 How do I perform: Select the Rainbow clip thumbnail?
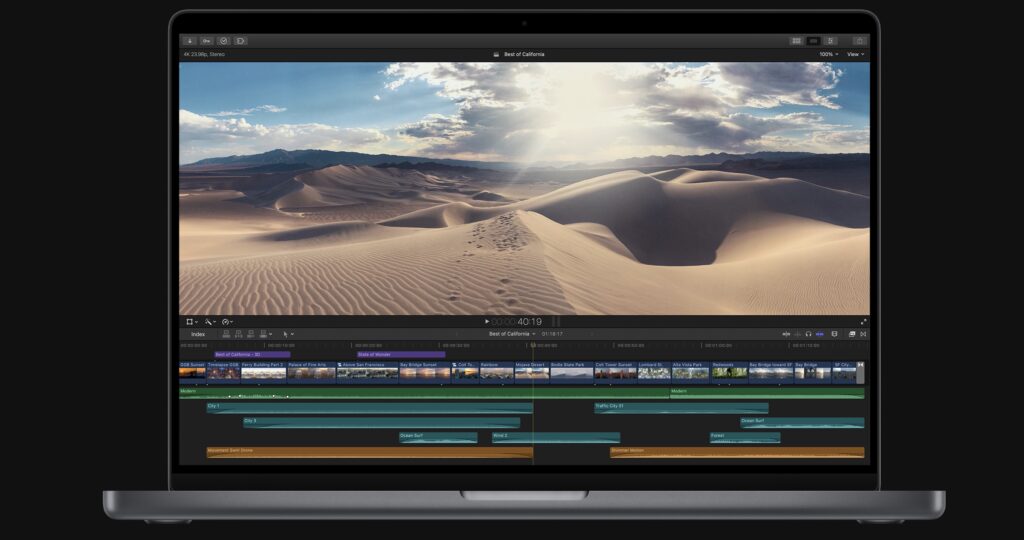pyautogui.click(x=497, y=372)
